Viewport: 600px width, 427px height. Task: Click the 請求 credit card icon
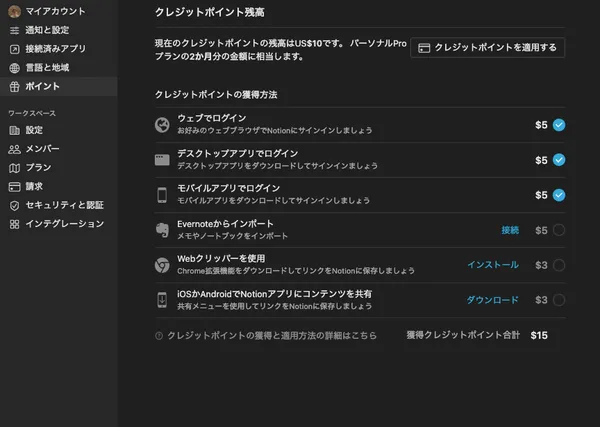(x=15, y=187)
